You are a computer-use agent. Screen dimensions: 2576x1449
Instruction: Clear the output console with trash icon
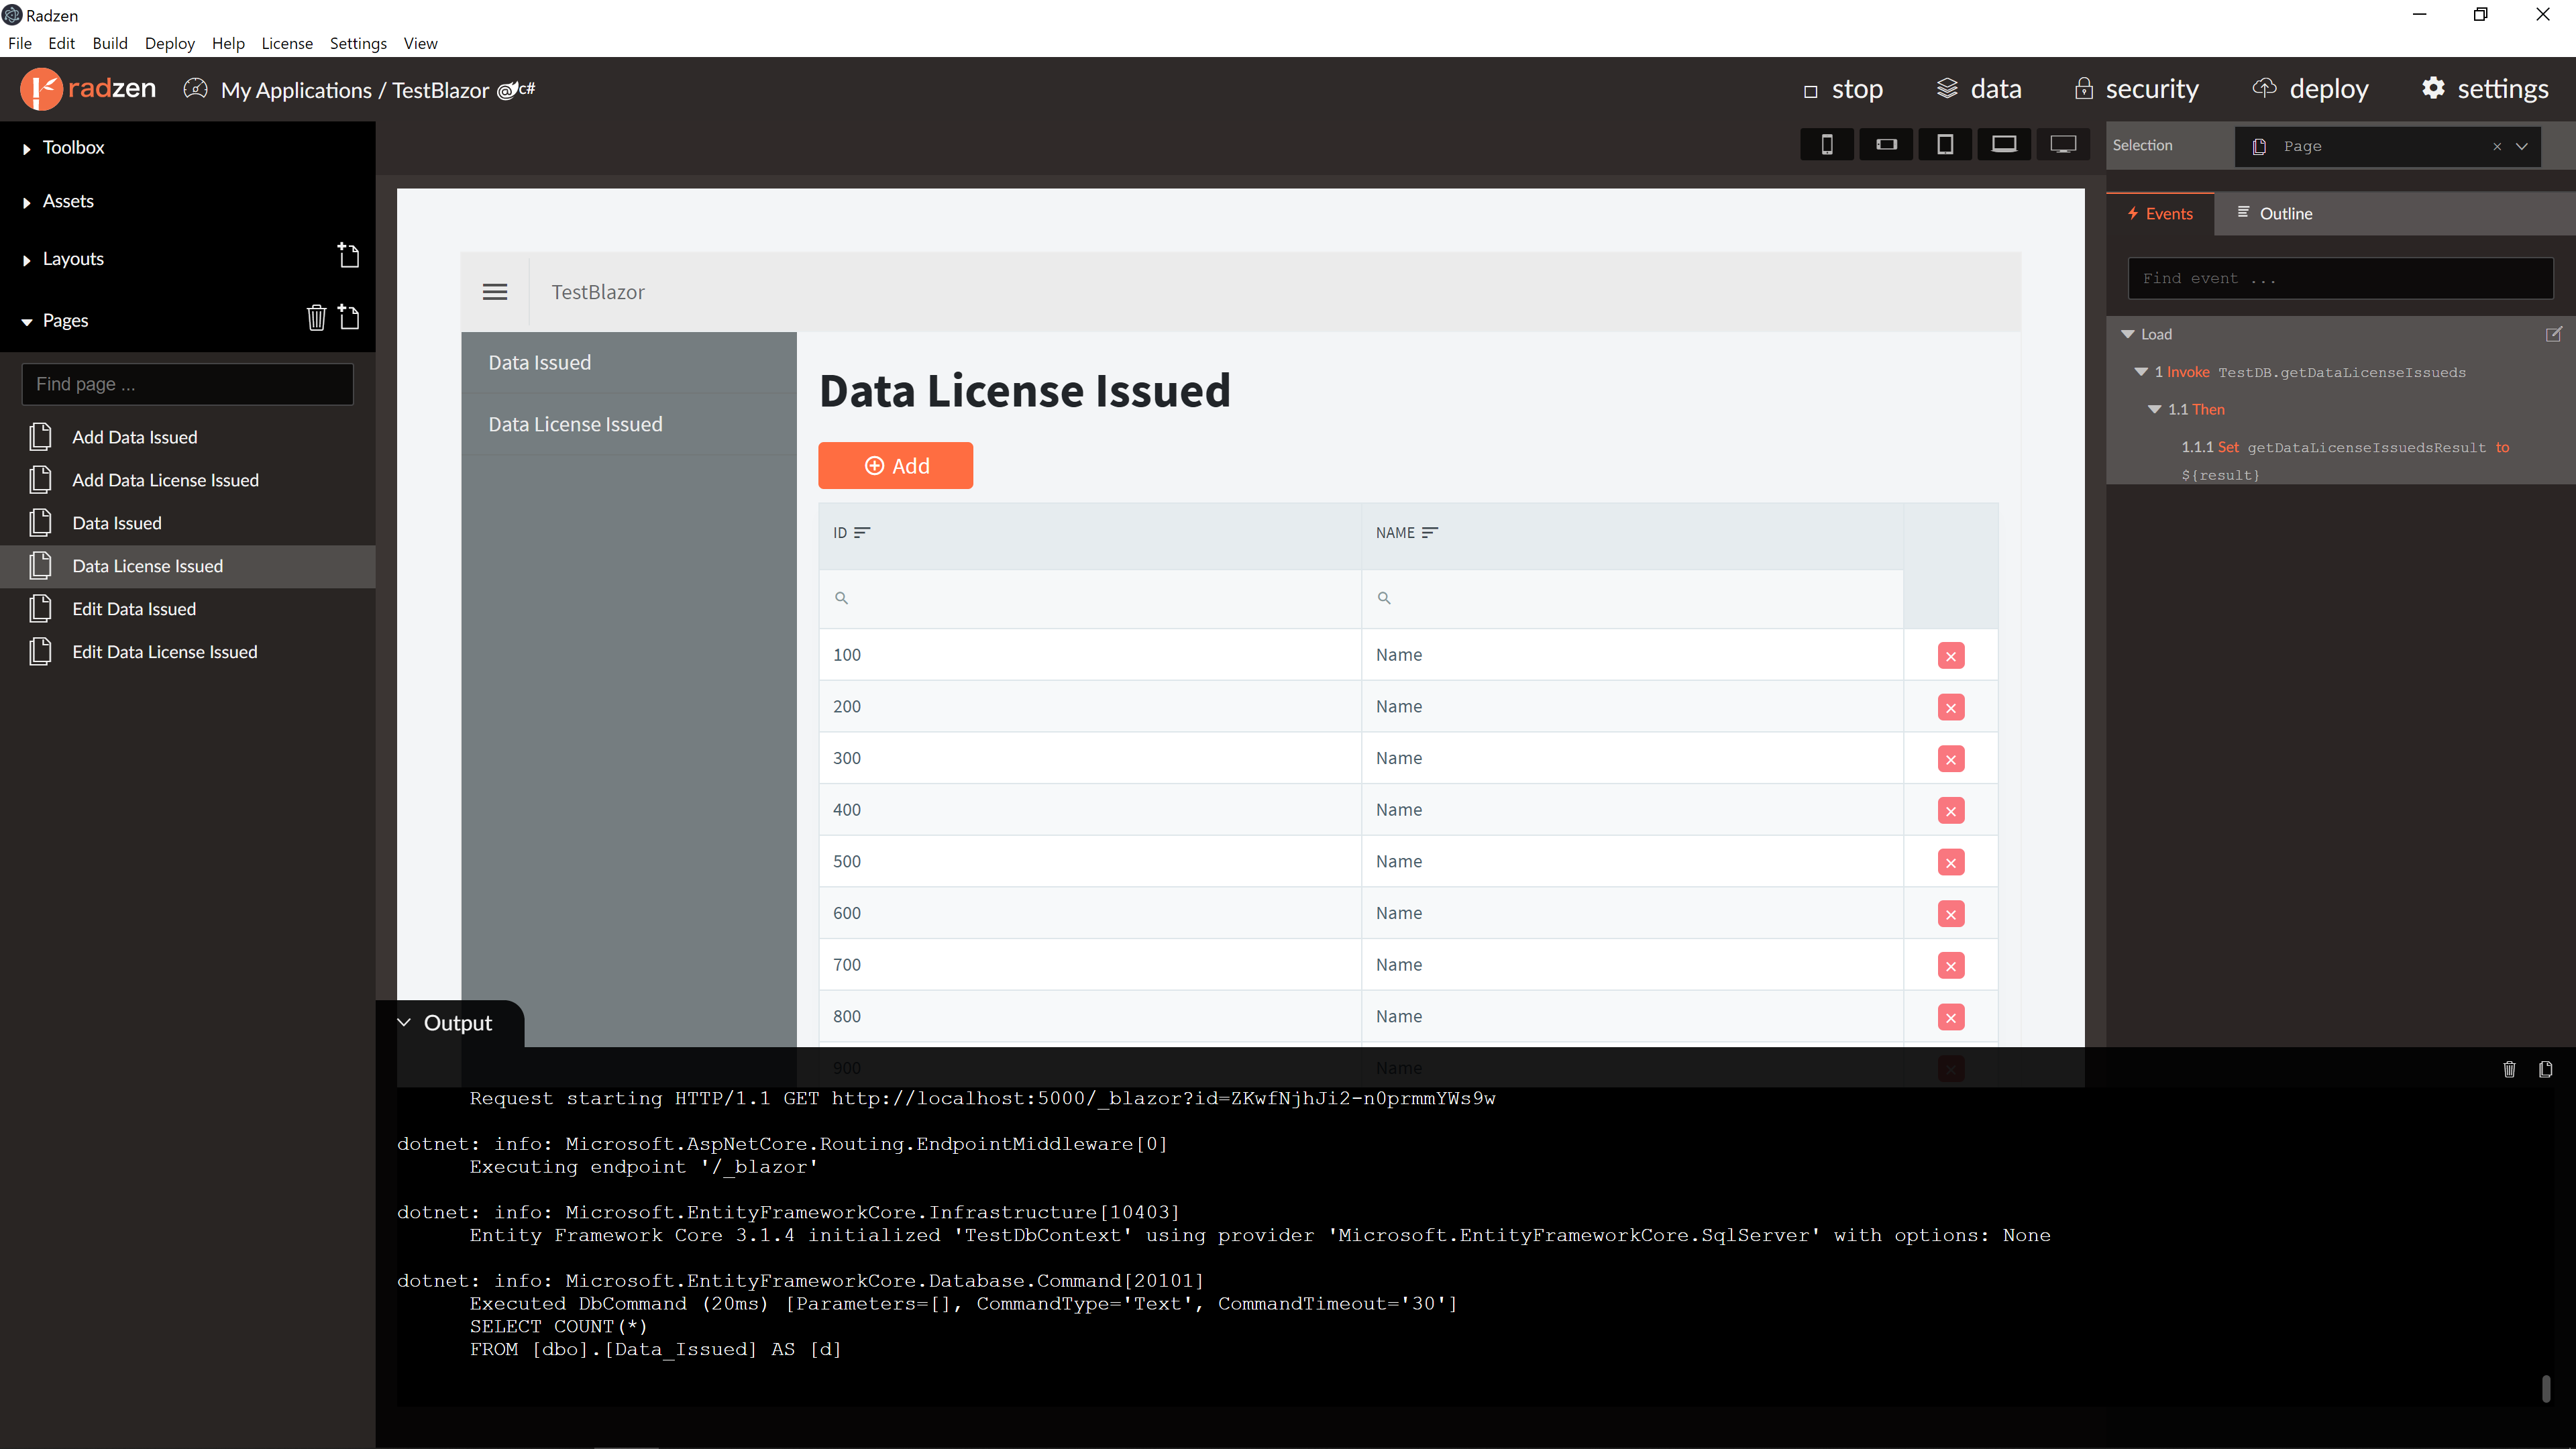tap(2509, 1070)
